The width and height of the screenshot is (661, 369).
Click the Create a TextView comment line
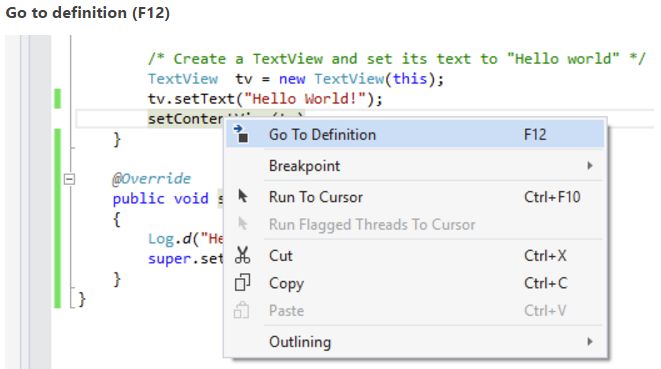pos(396,58)
